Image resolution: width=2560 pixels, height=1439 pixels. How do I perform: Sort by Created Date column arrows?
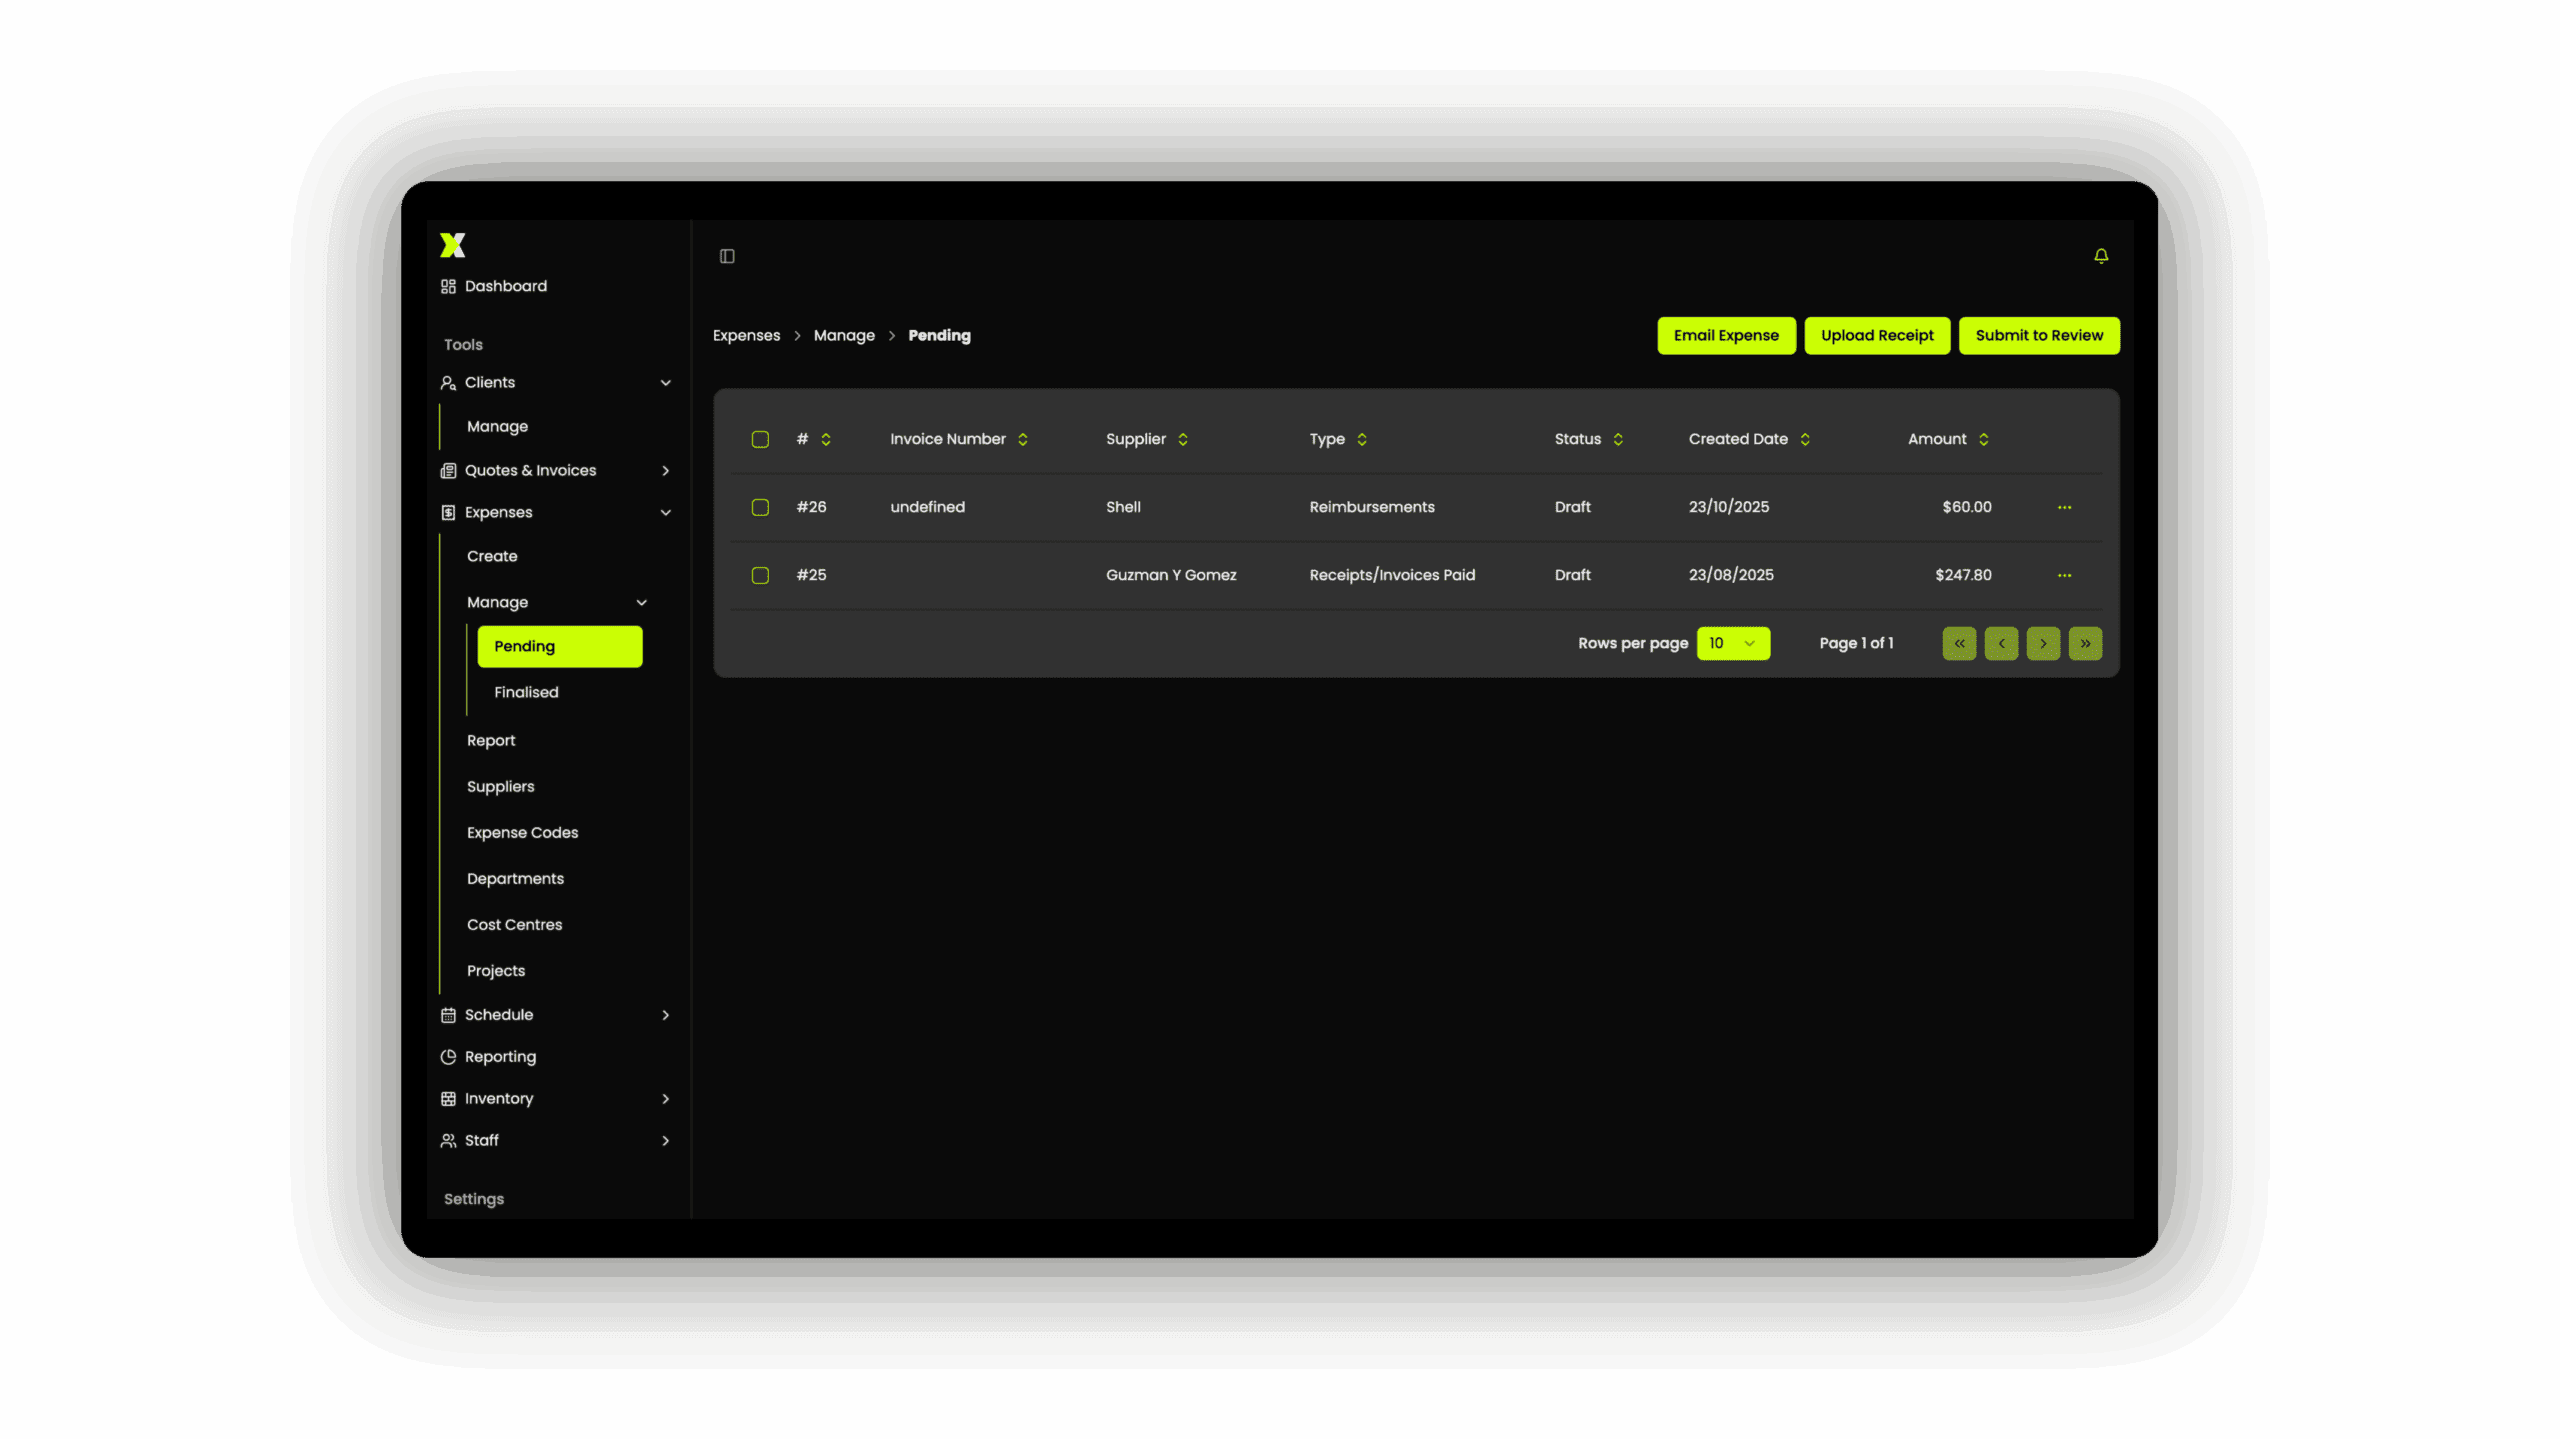[1805, 439]
